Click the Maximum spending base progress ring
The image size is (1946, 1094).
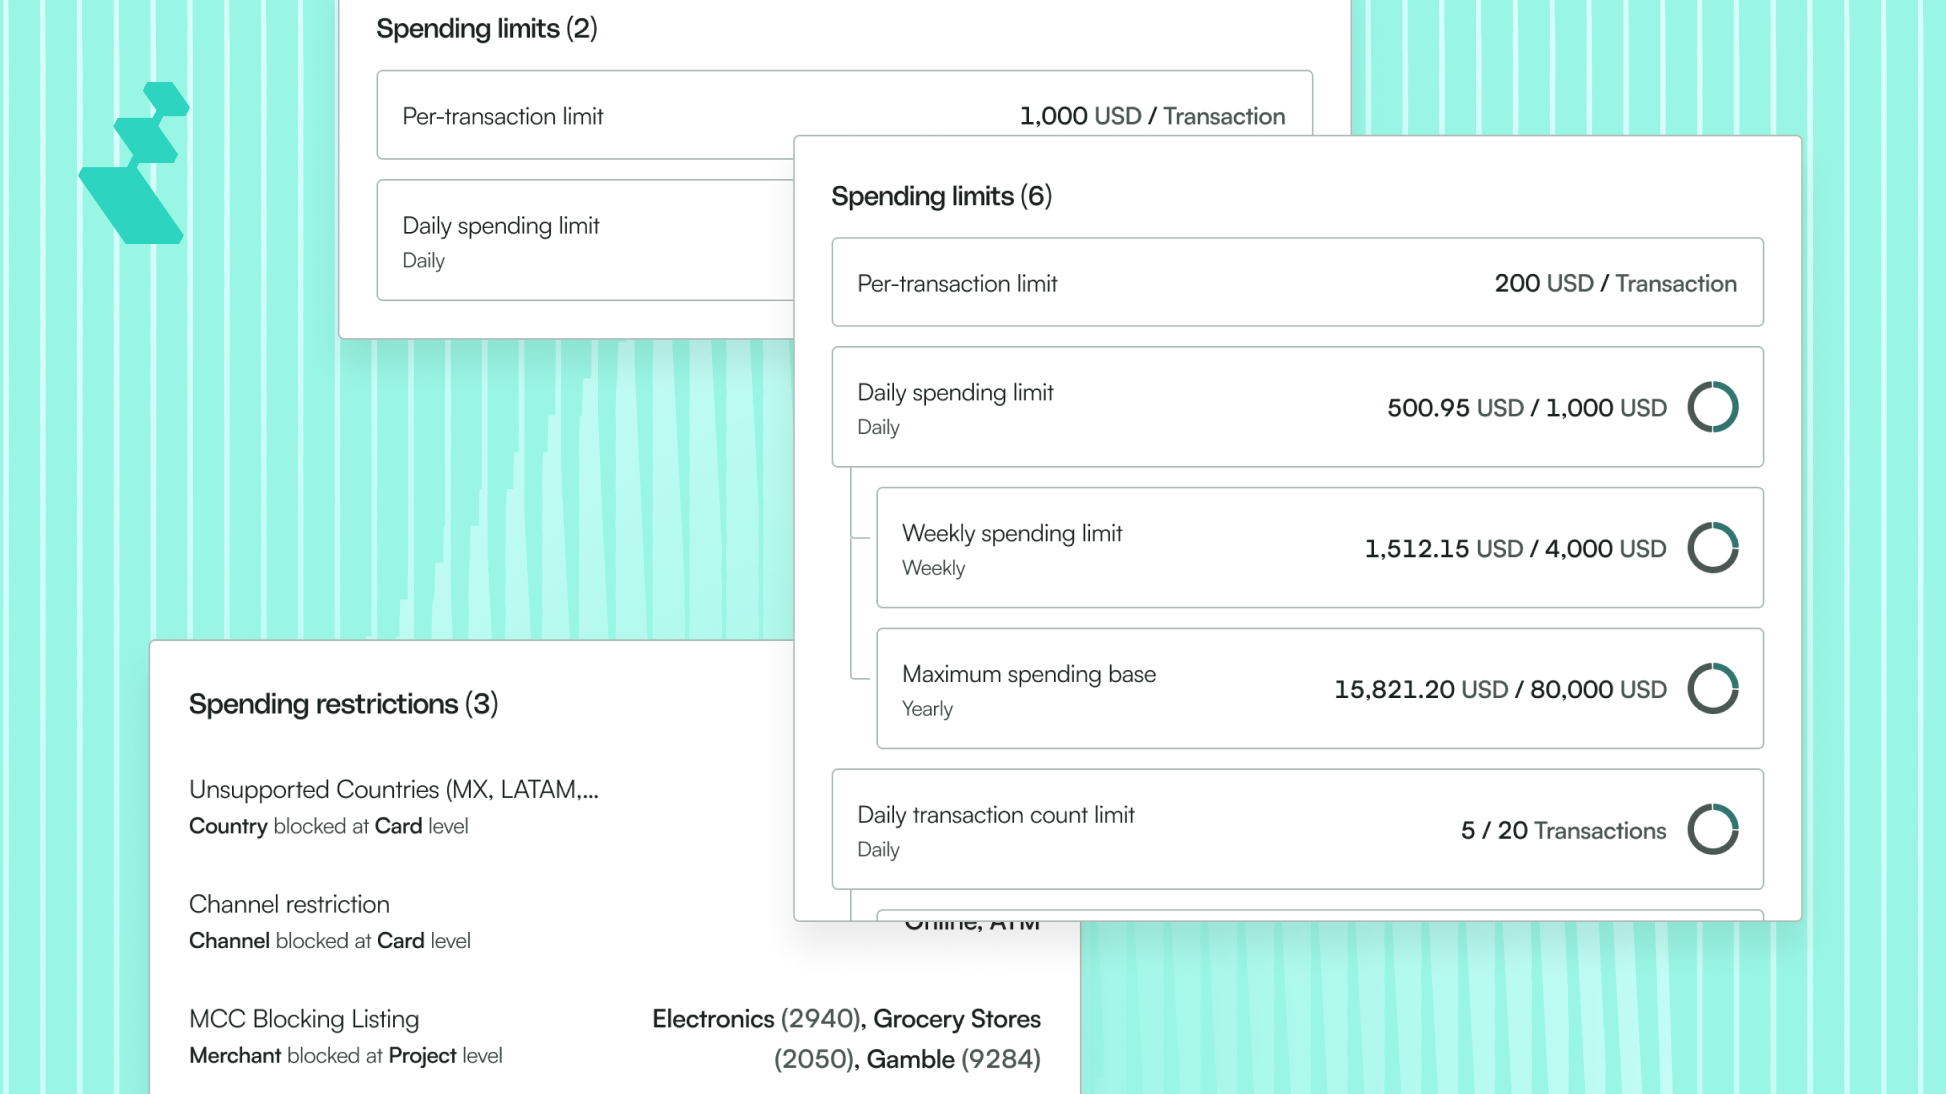[x=1713, y=689]
